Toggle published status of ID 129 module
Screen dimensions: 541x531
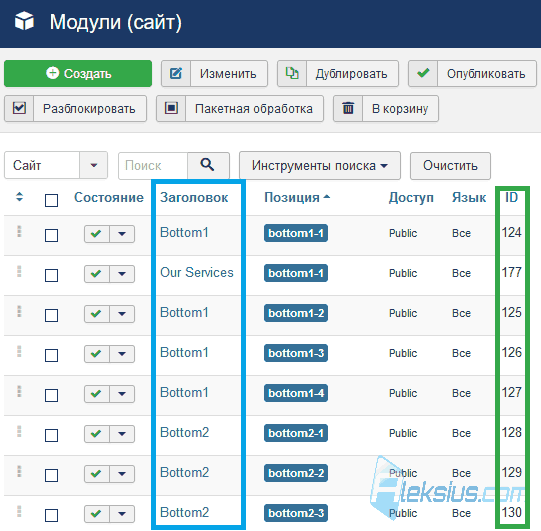(97, 474)
